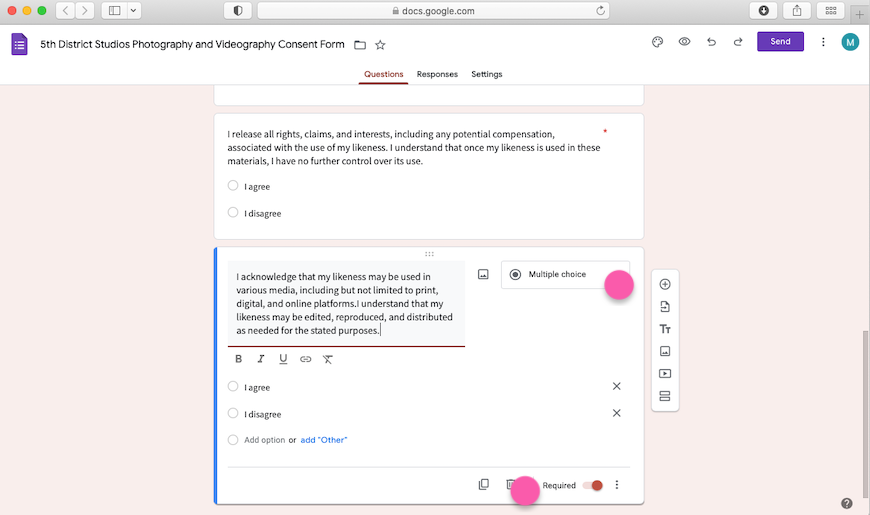Click the purple Send button
The height and width of the screenshot is (515, 870).
coord(780,42)
